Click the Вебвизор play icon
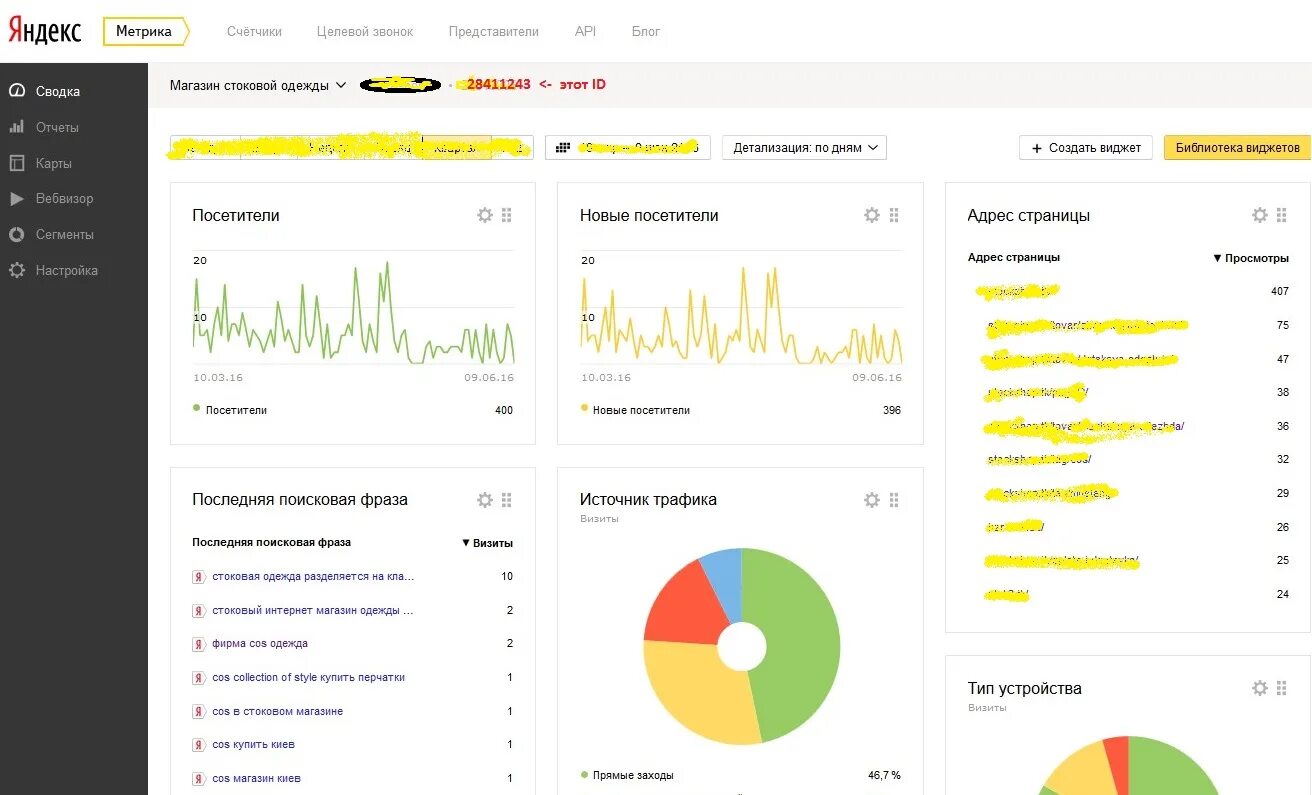This screenshot has height=795, width=1312. coord(16,198)
